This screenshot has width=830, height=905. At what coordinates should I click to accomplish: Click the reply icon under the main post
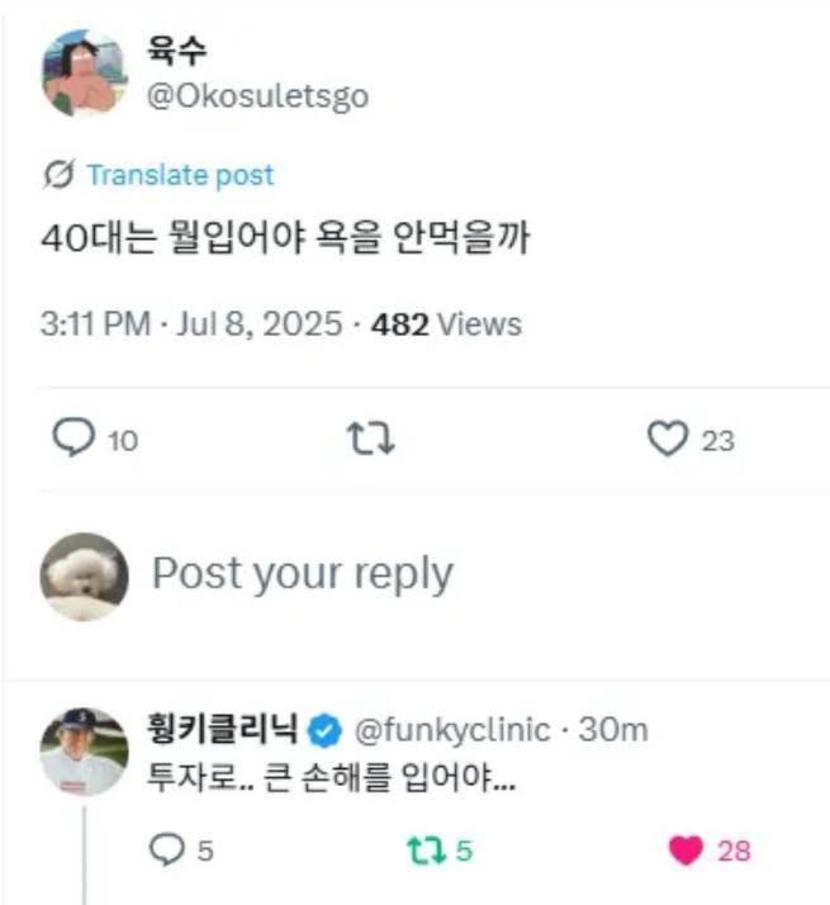tap(70, 440)
